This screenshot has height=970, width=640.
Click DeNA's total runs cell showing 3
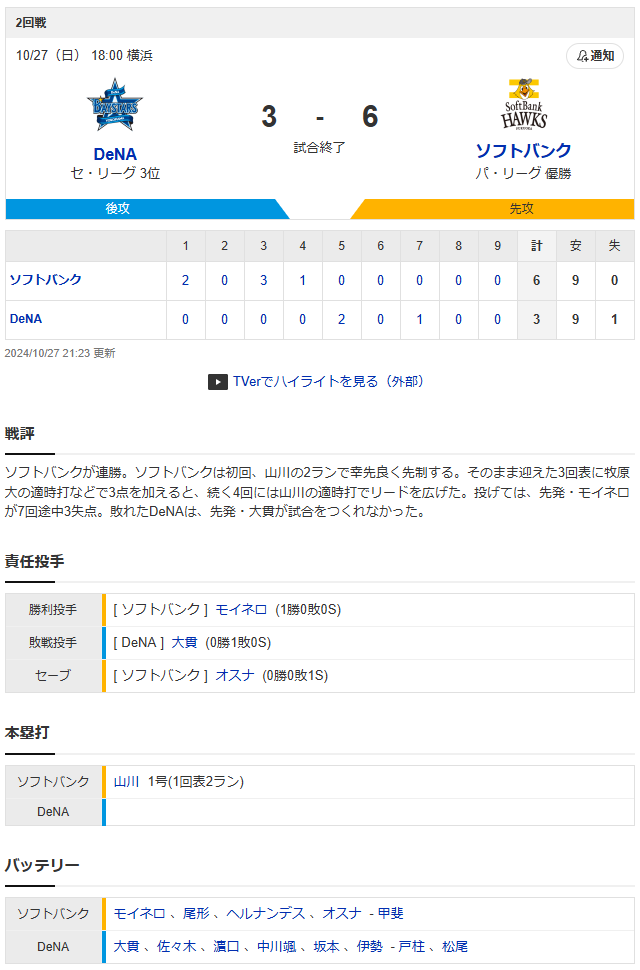point(536,319)
